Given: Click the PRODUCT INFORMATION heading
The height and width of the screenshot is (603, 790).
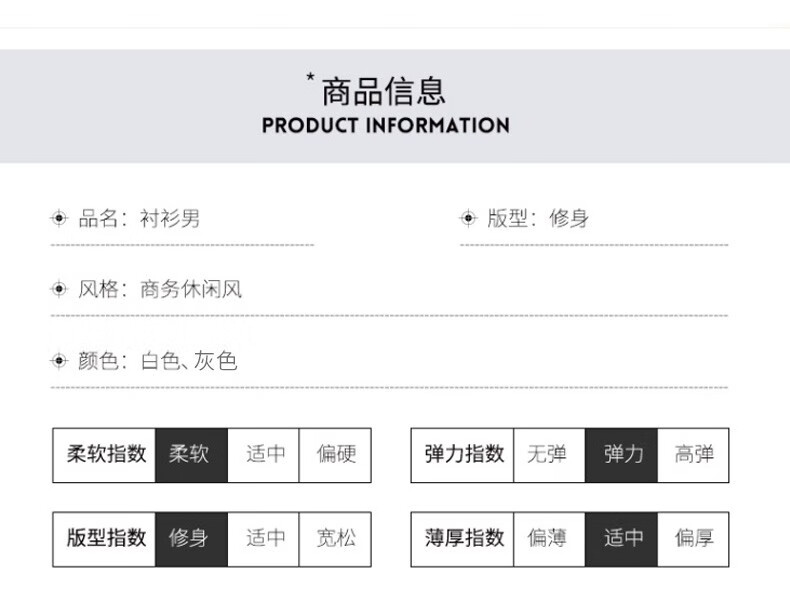Looking at the screenshot, I should pyautogui.click(x=385, y=125).
